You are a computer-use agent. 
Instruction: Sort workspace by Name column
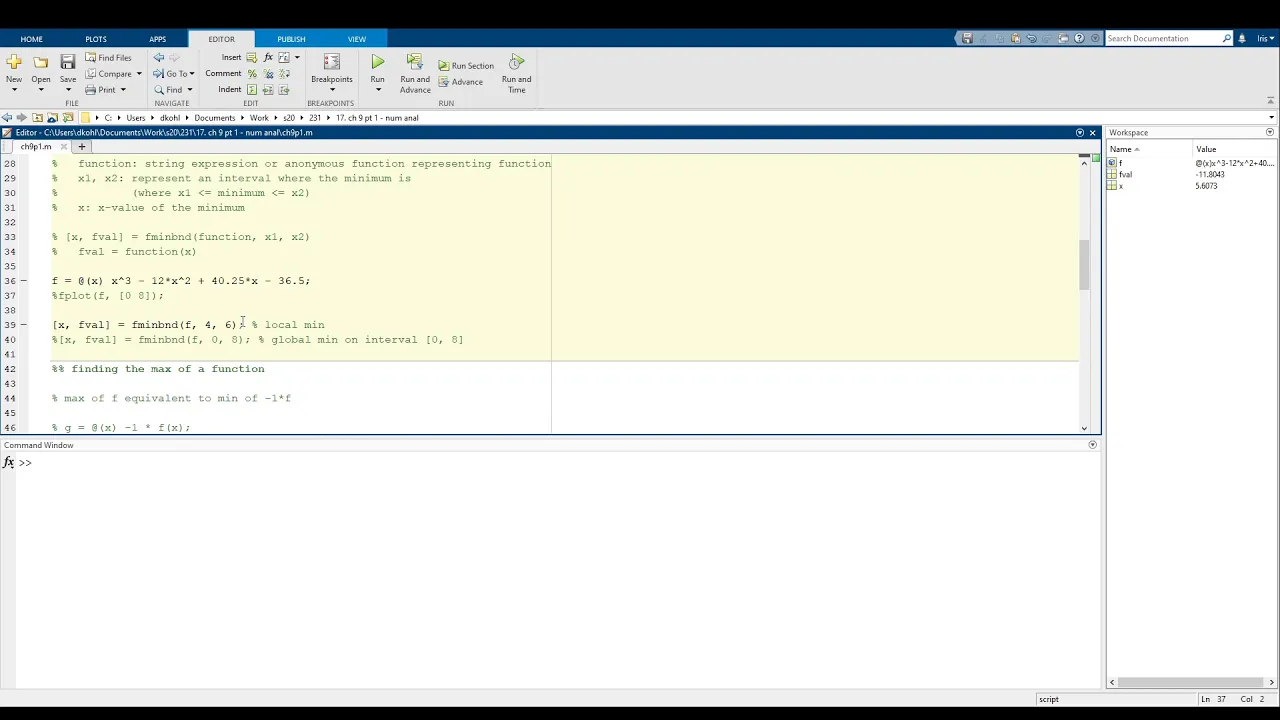[1150, 149]
